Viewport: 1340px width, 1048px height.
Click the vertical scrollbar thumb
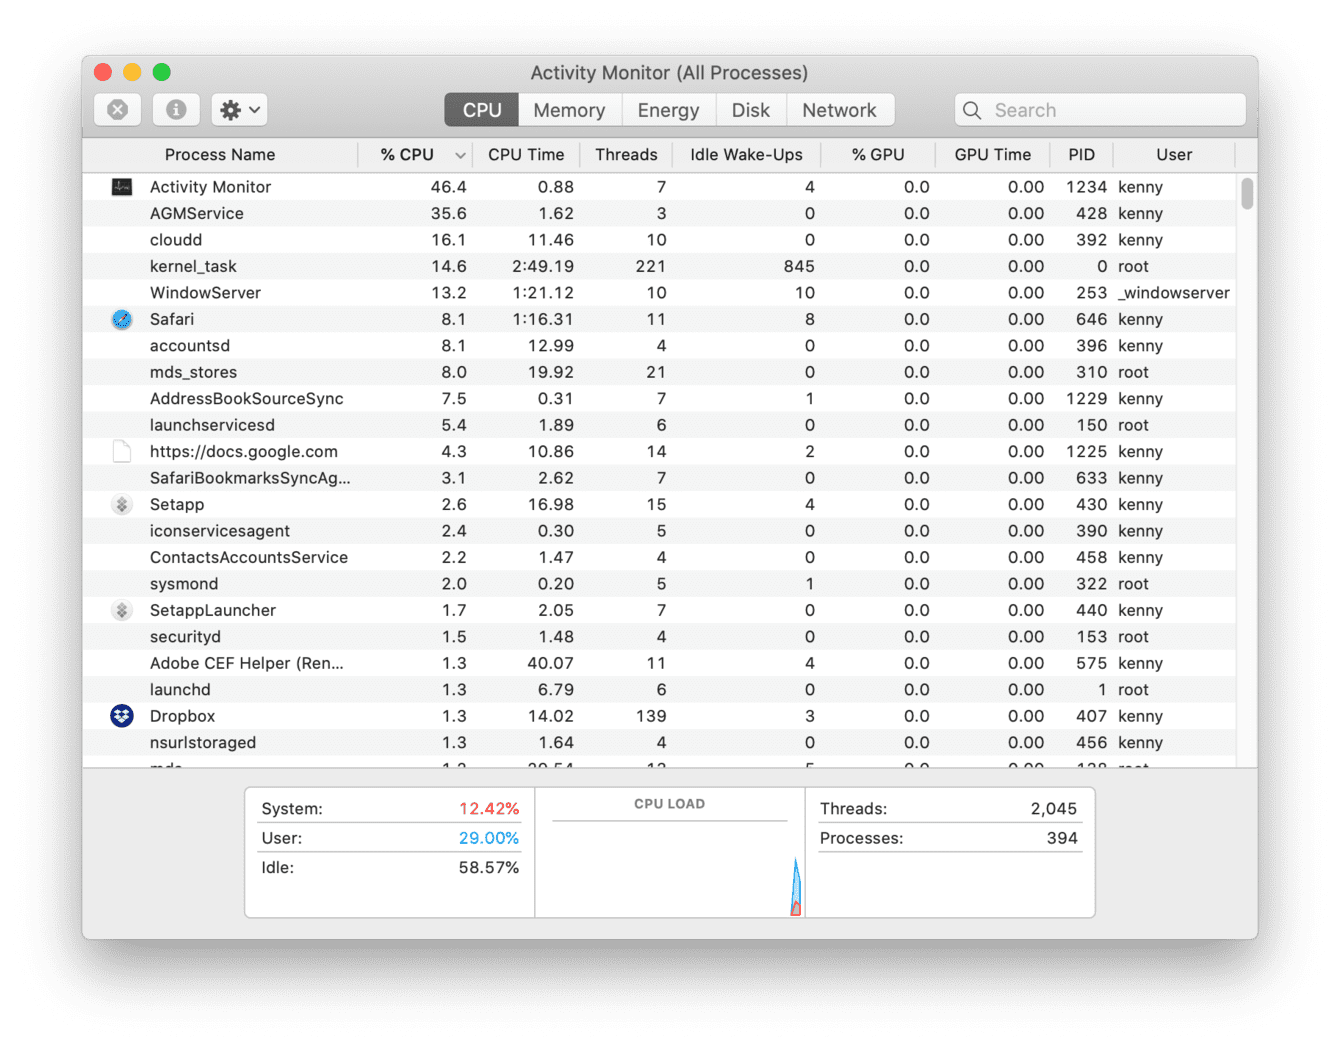1247,194
